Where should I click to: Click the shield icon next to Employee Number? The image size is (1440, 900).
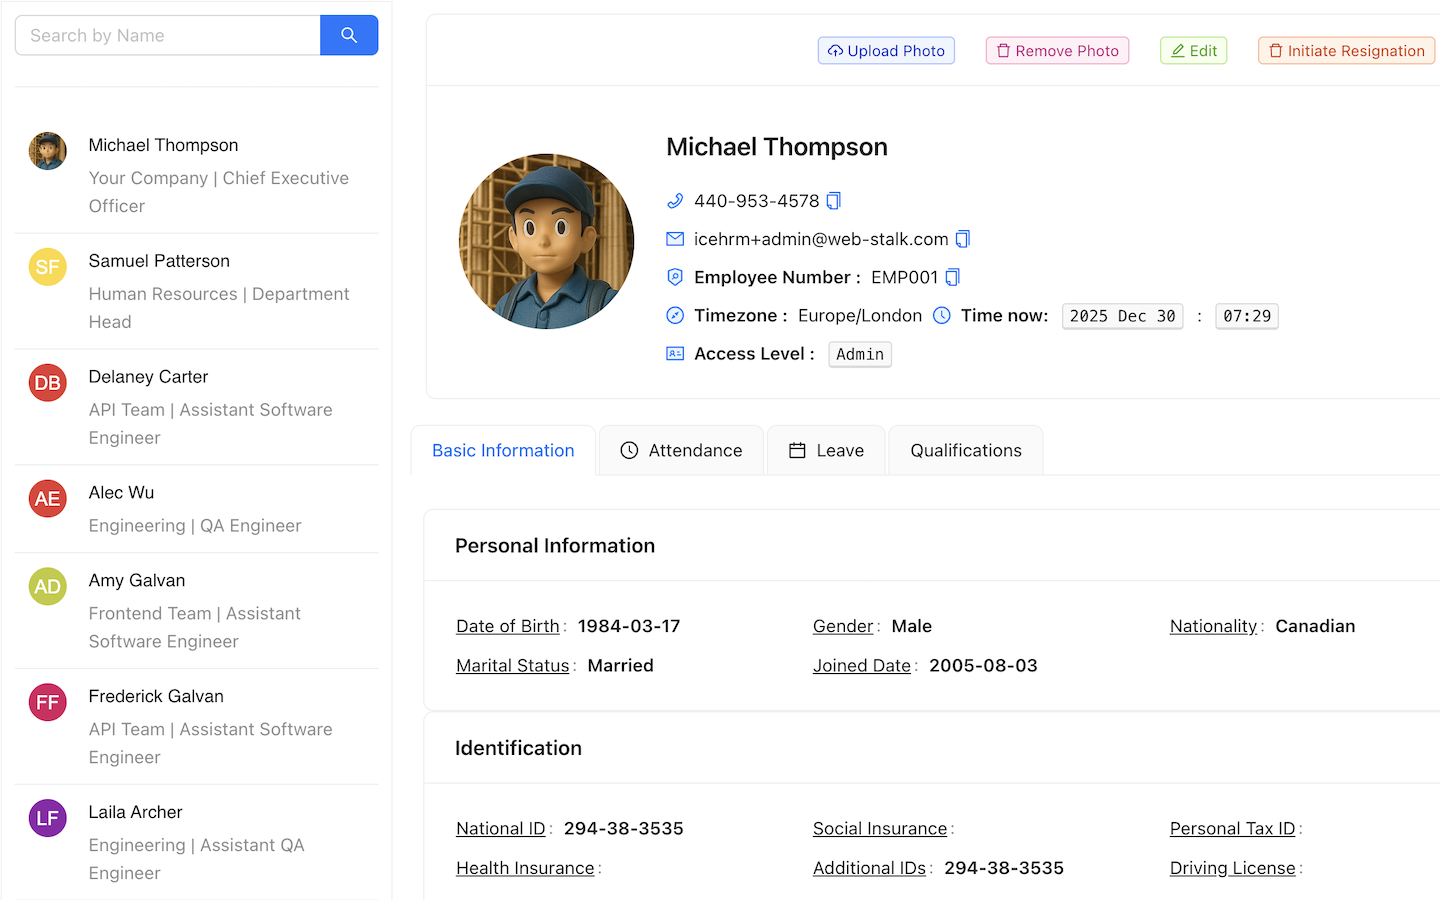(675, 277)
